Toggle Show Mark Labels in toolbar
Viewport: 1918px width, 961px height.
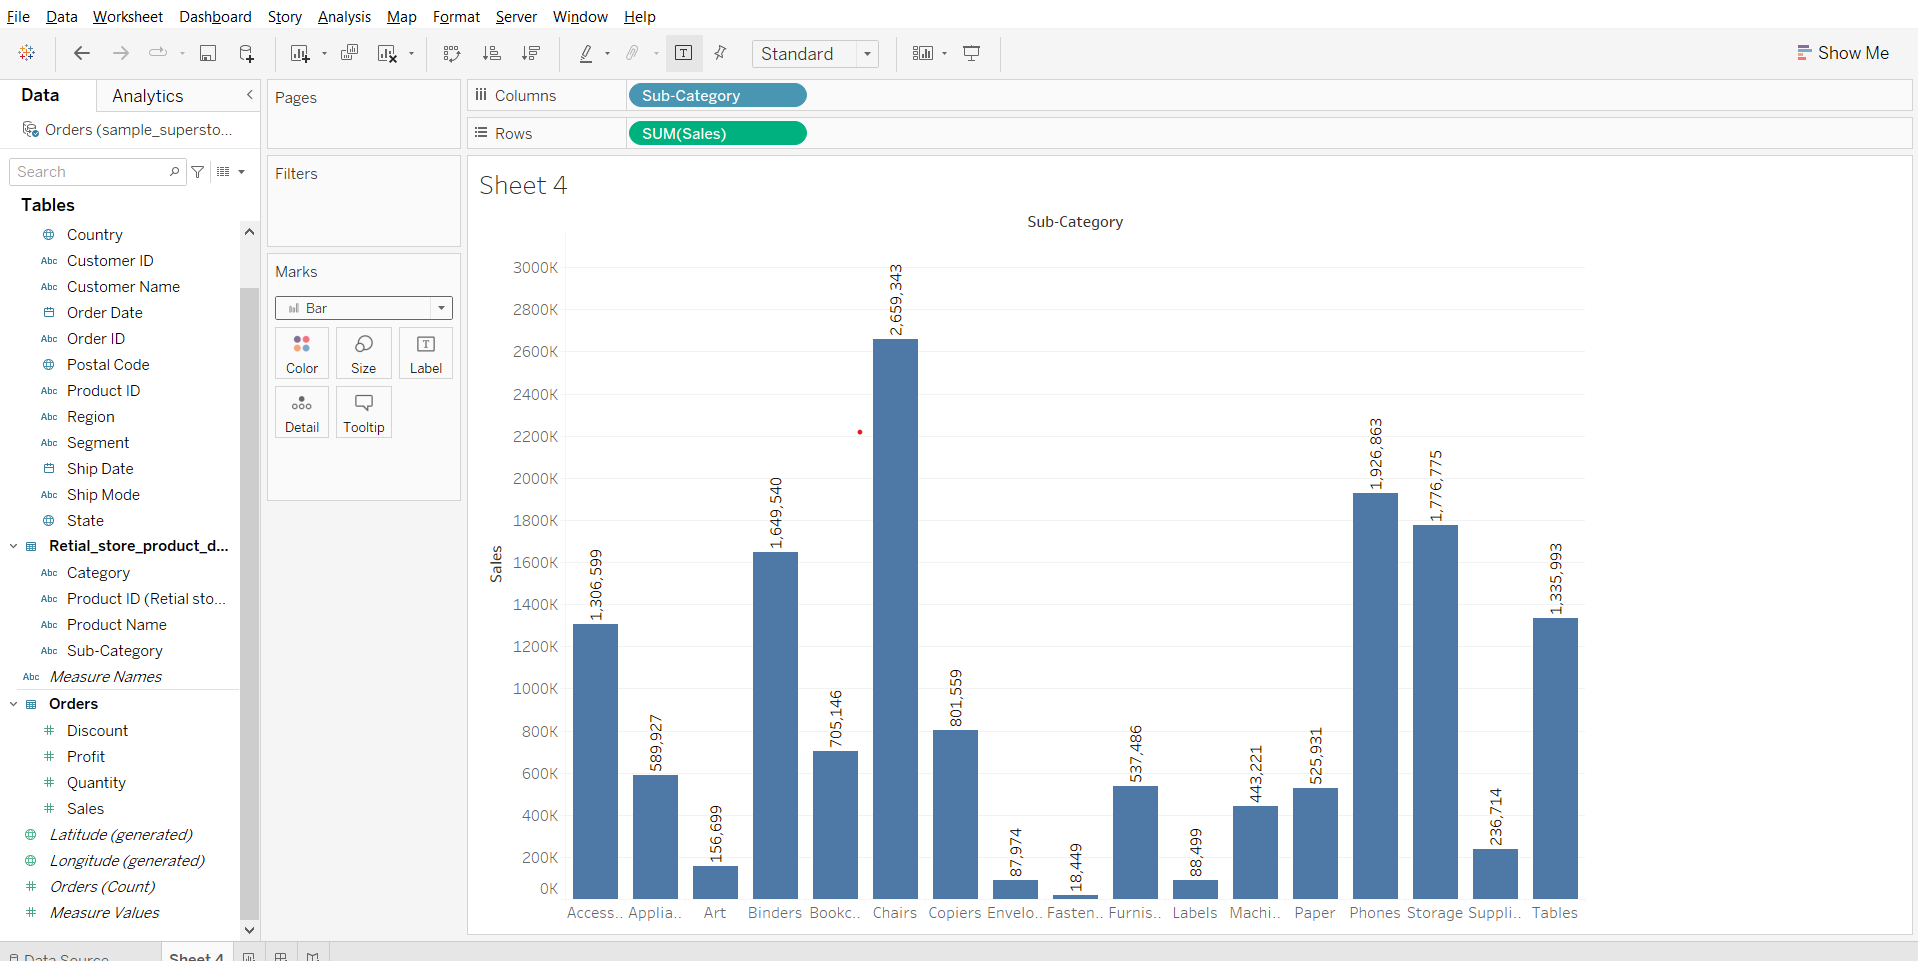(x=684, y=54)
